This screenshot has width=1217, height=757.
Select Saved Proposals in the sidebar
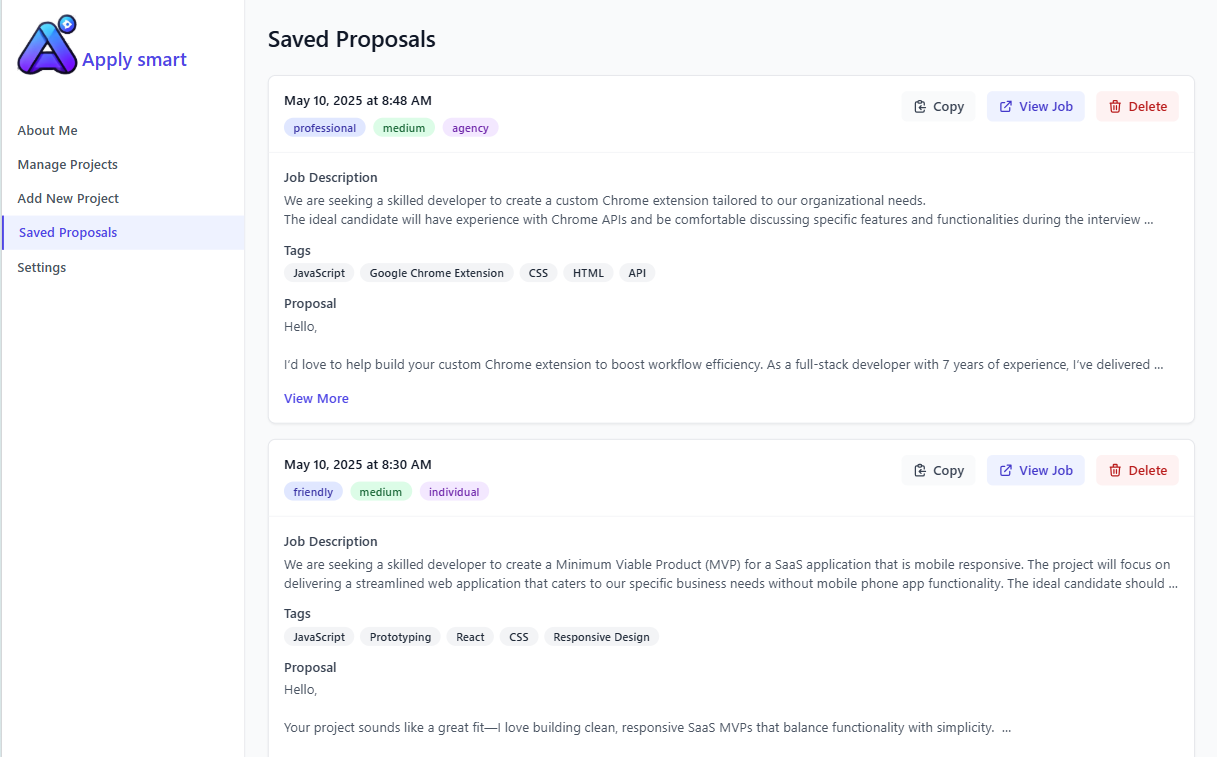pyautogui.click(x=123, y=233)
